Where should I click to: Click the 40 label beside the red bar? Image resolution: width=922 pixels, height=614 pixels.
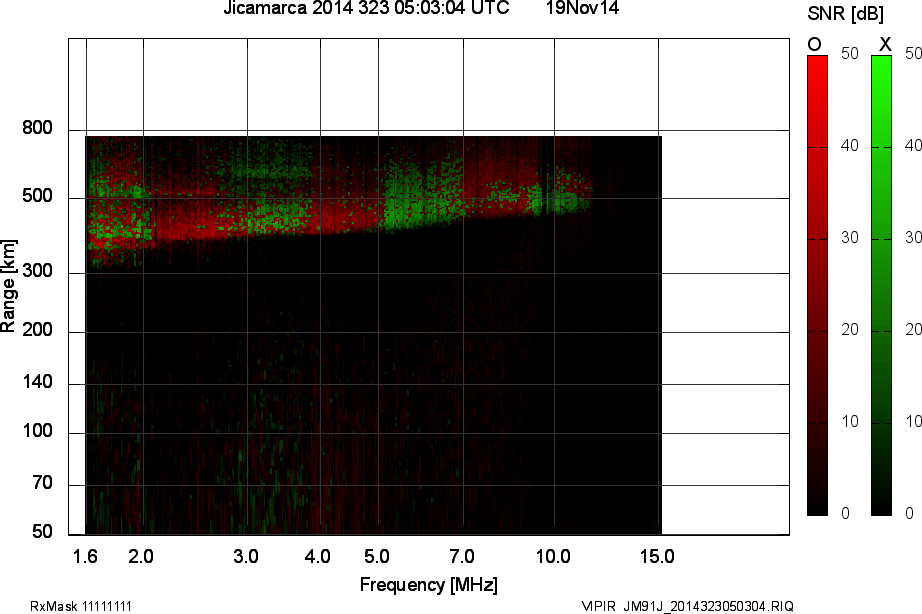click(x=850, y=146)
